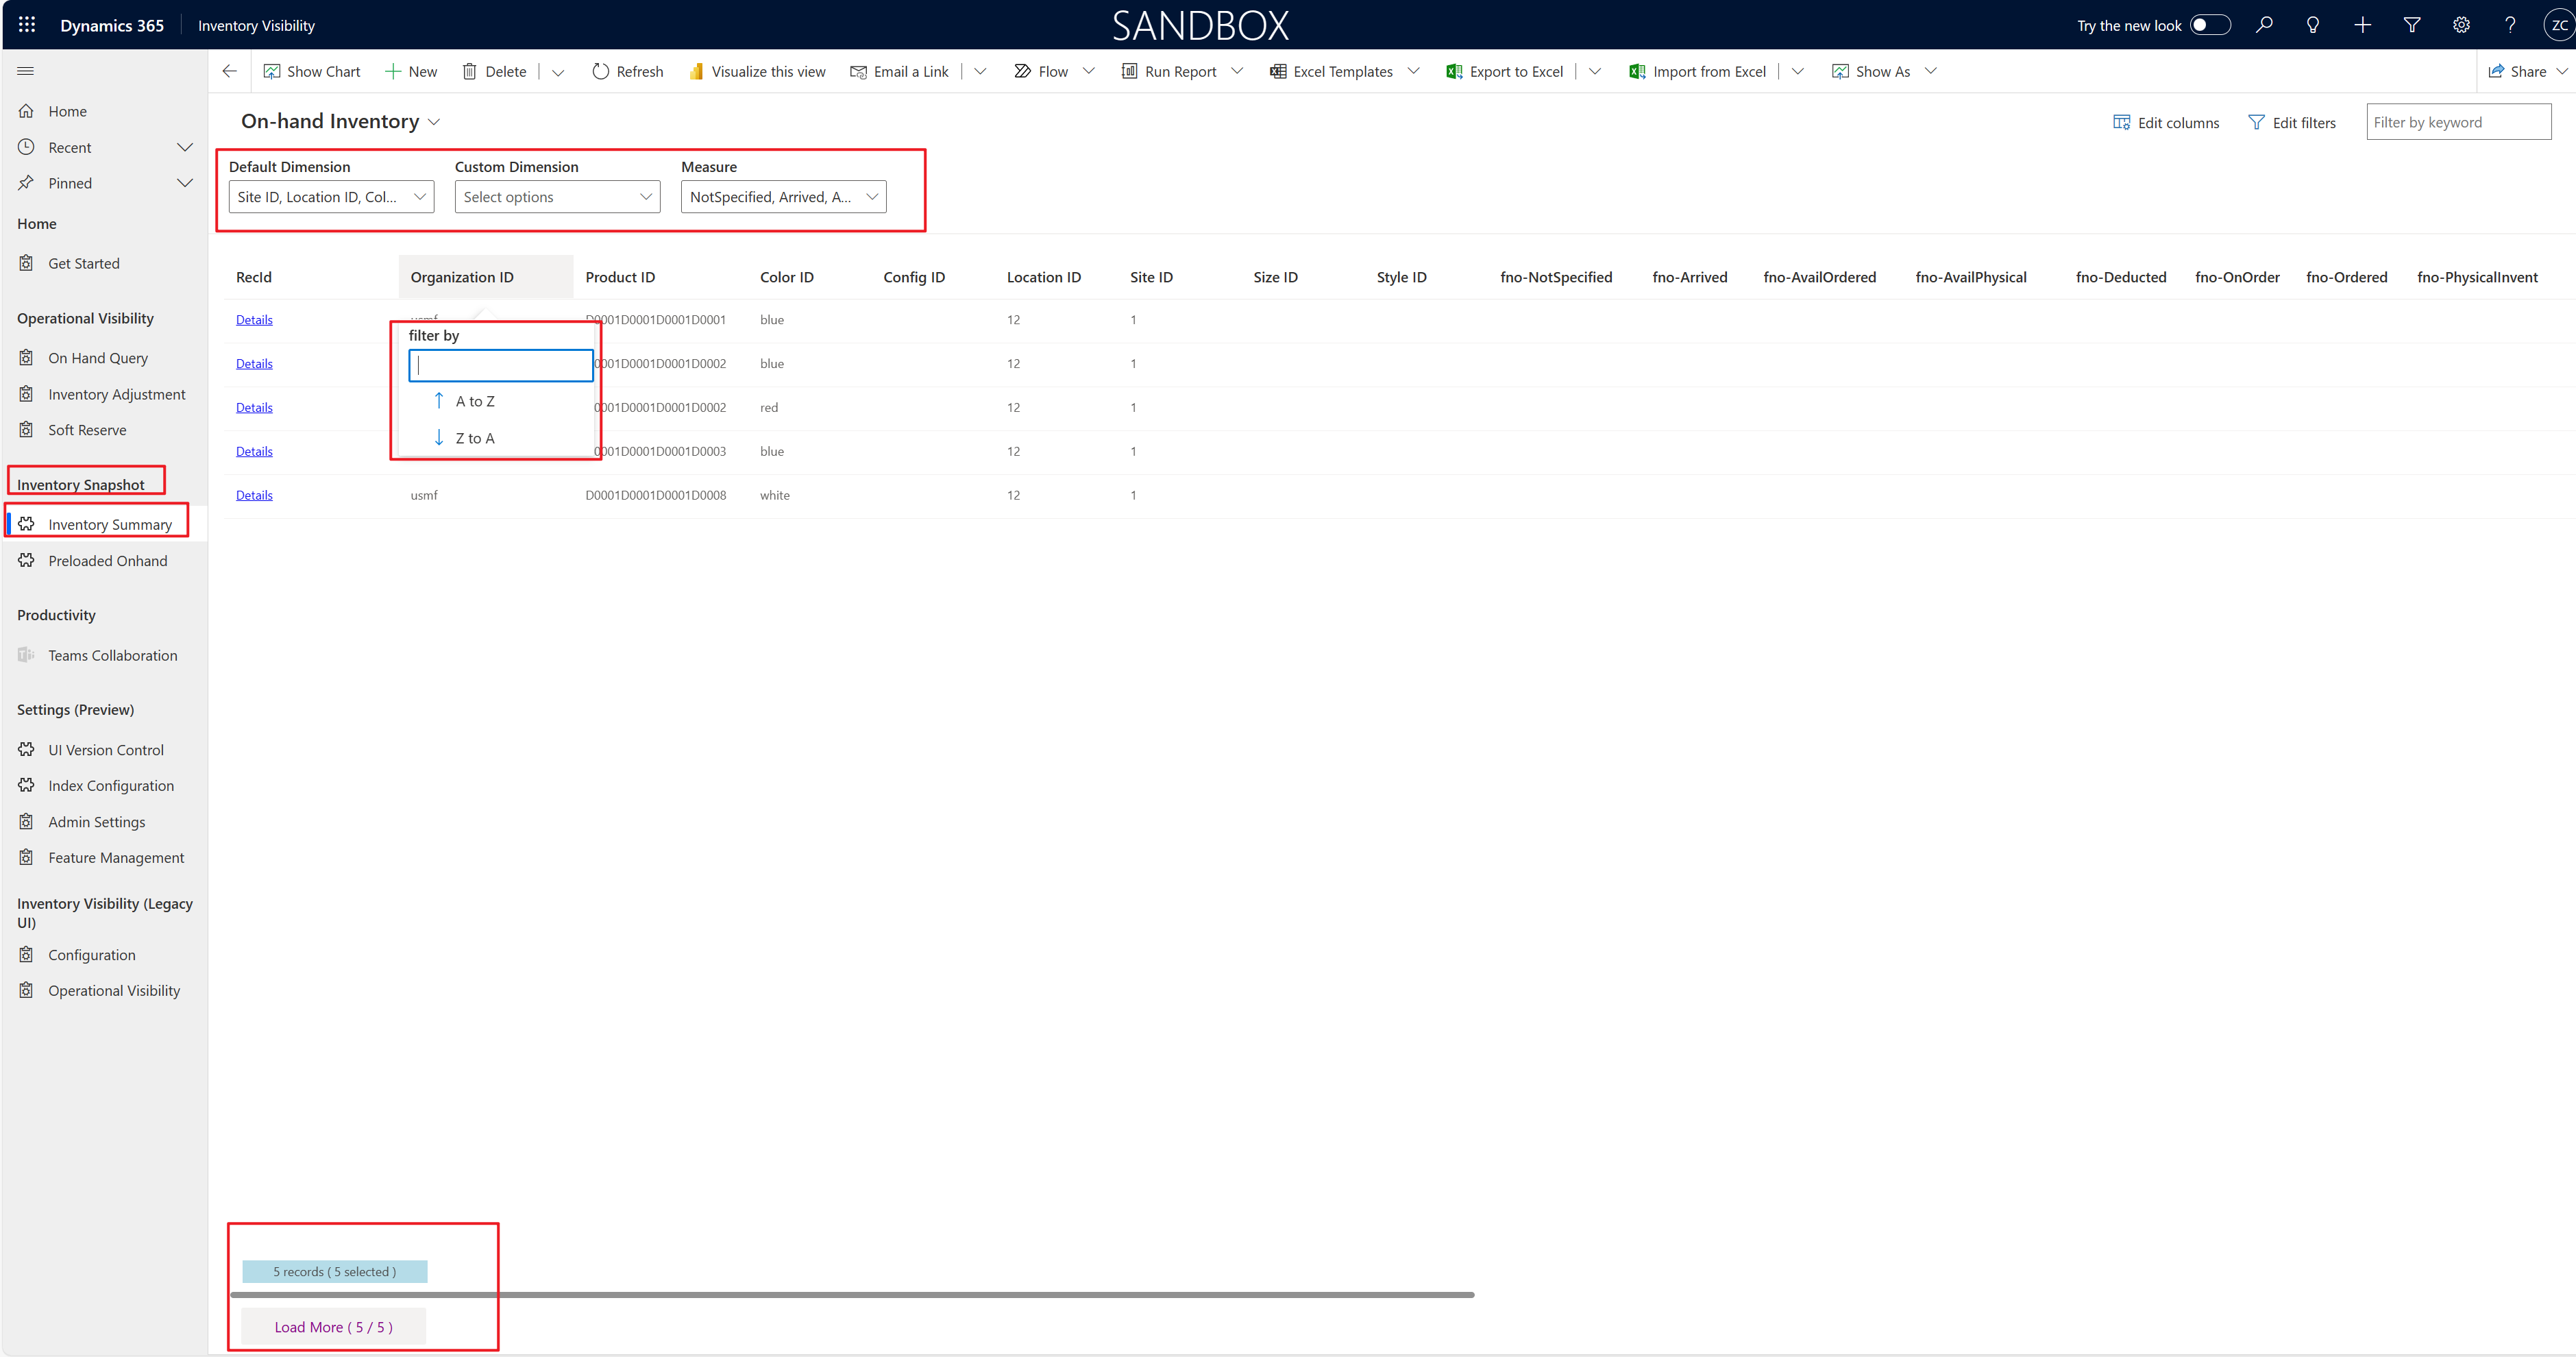The width and height of the screenshot is (2576, 1357).
Task: Click the Filter by keyword field
Action: click(2457, 122)
